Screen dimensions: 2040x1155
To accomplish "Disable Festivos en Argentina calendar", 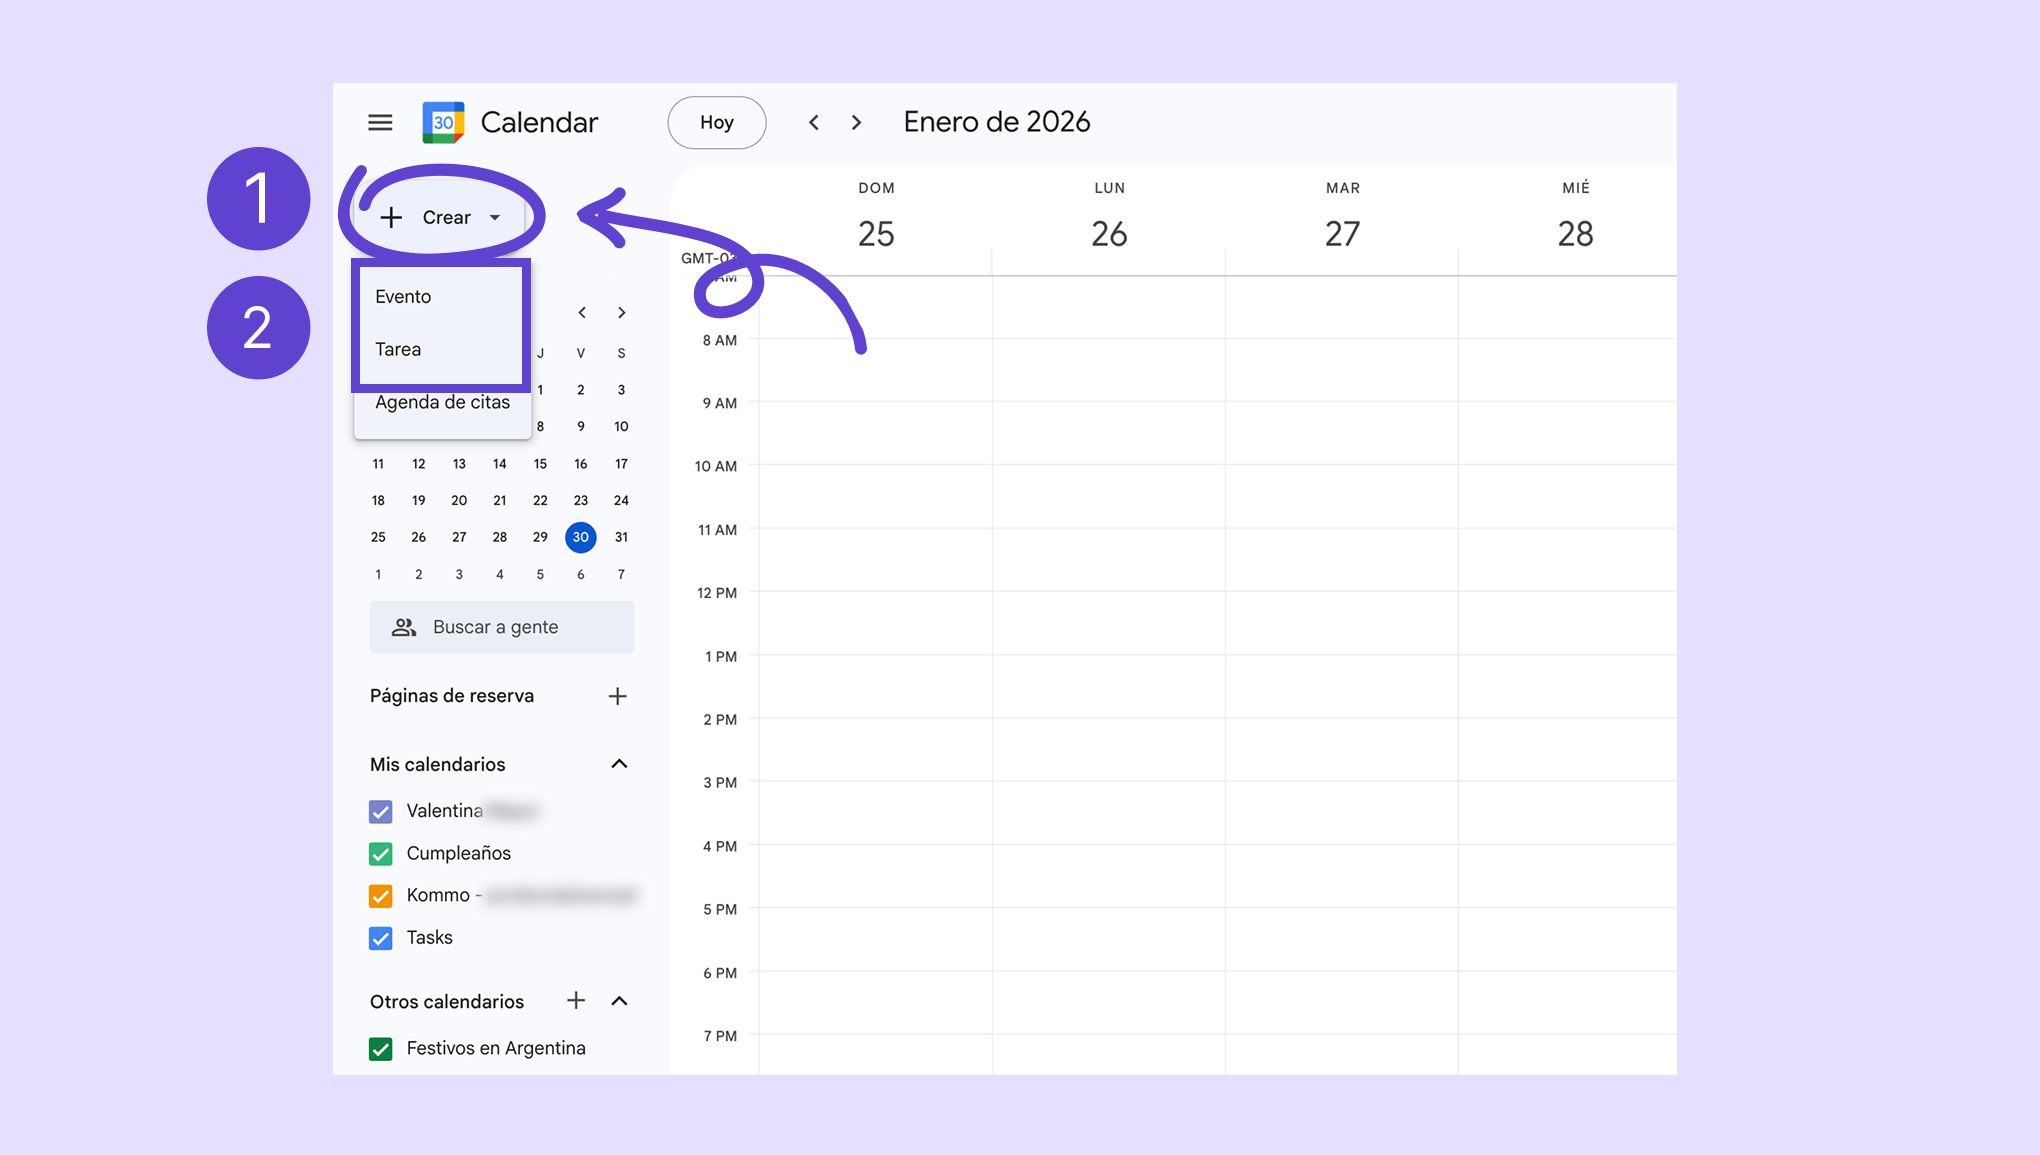I will click(x=381, y=1049).
